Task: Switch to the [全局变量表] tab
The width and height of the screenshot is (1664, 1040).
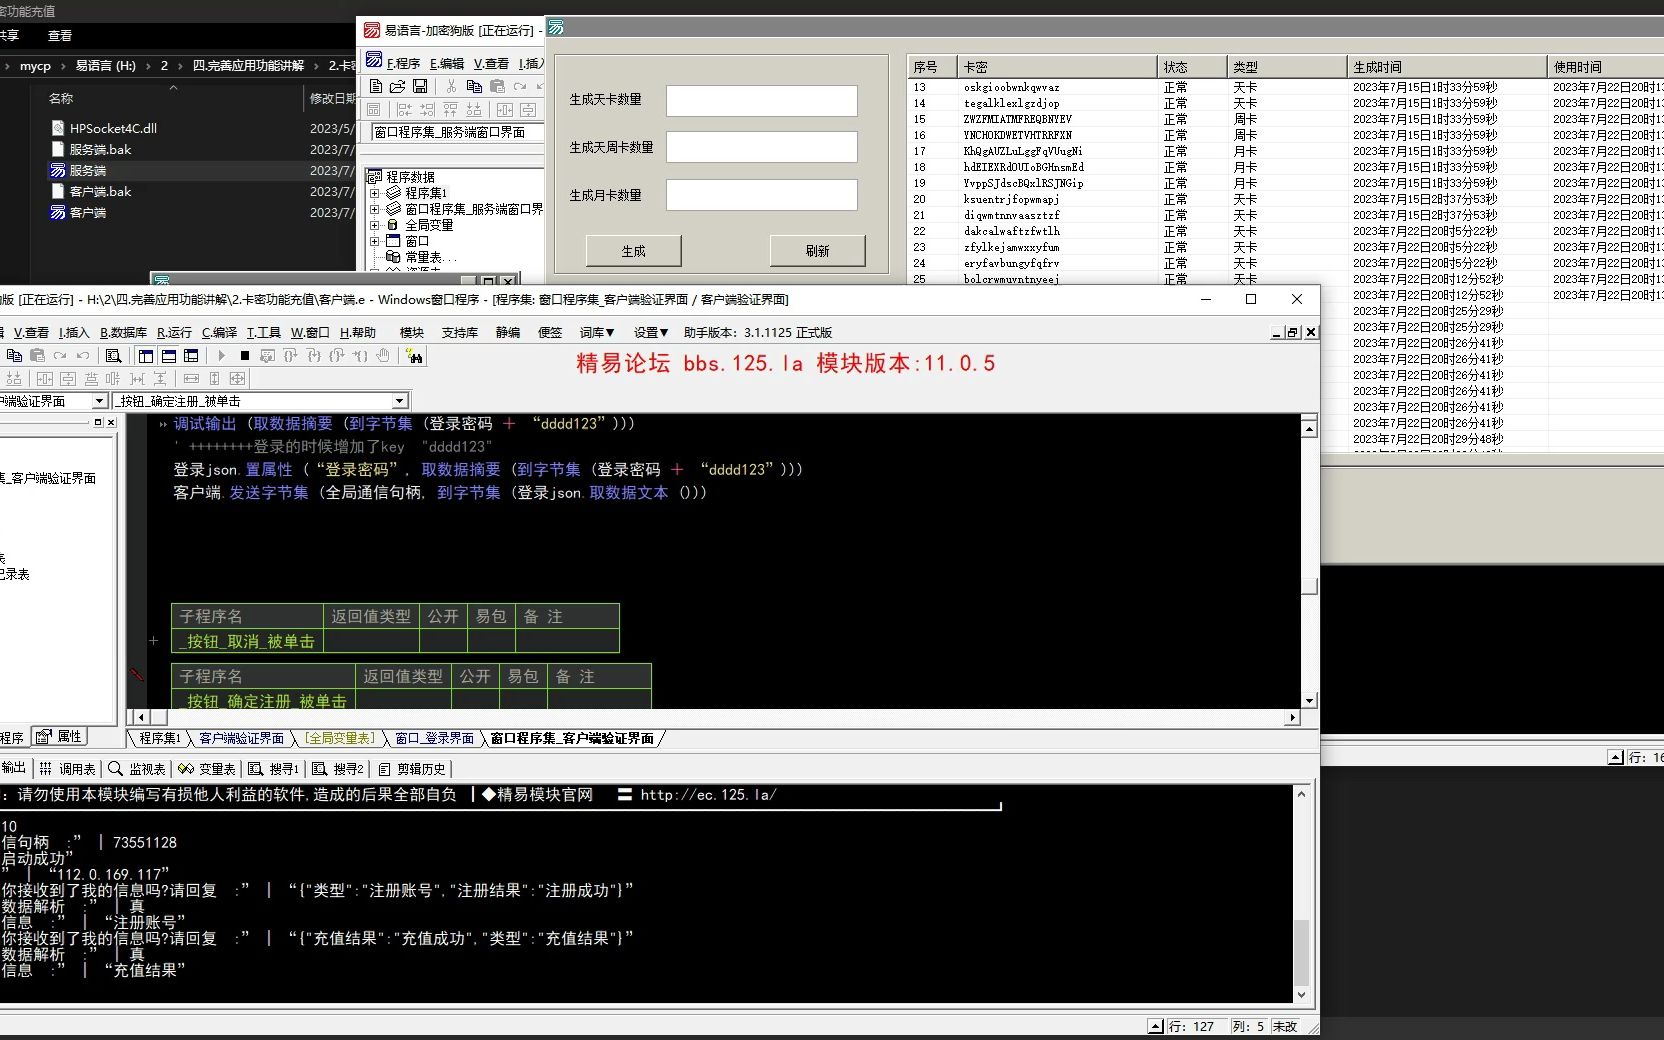Action: click(x=341, y=738)
